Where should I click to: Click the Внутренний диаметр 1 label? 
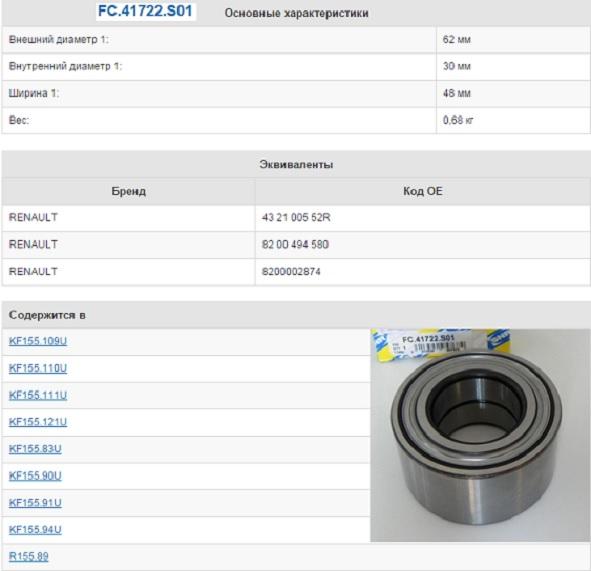click(65, 66)
